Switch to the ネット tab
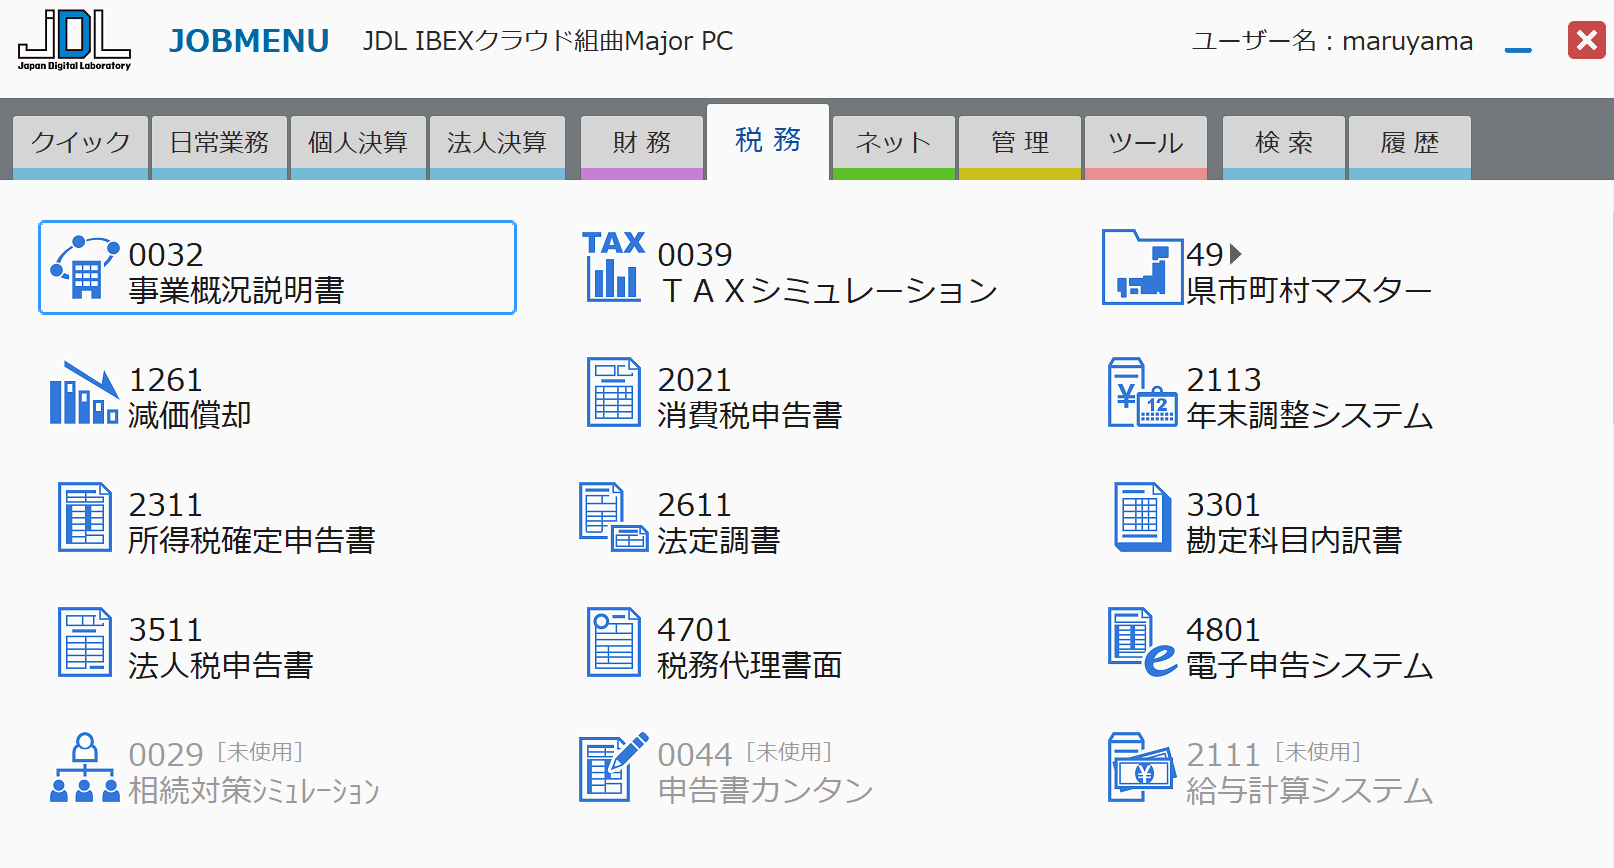This screenshot has width=1614, height=868. pyautogui.click(x=894, y=147)
